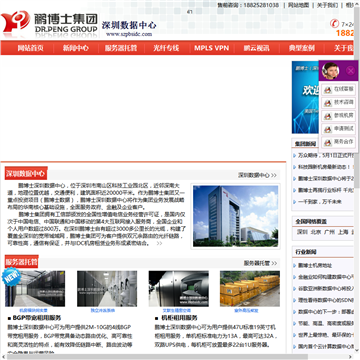Click arrow bullet before 万众期待 news
The height and width of the screenshot is (360, 360).
click(x=295, y=155)
